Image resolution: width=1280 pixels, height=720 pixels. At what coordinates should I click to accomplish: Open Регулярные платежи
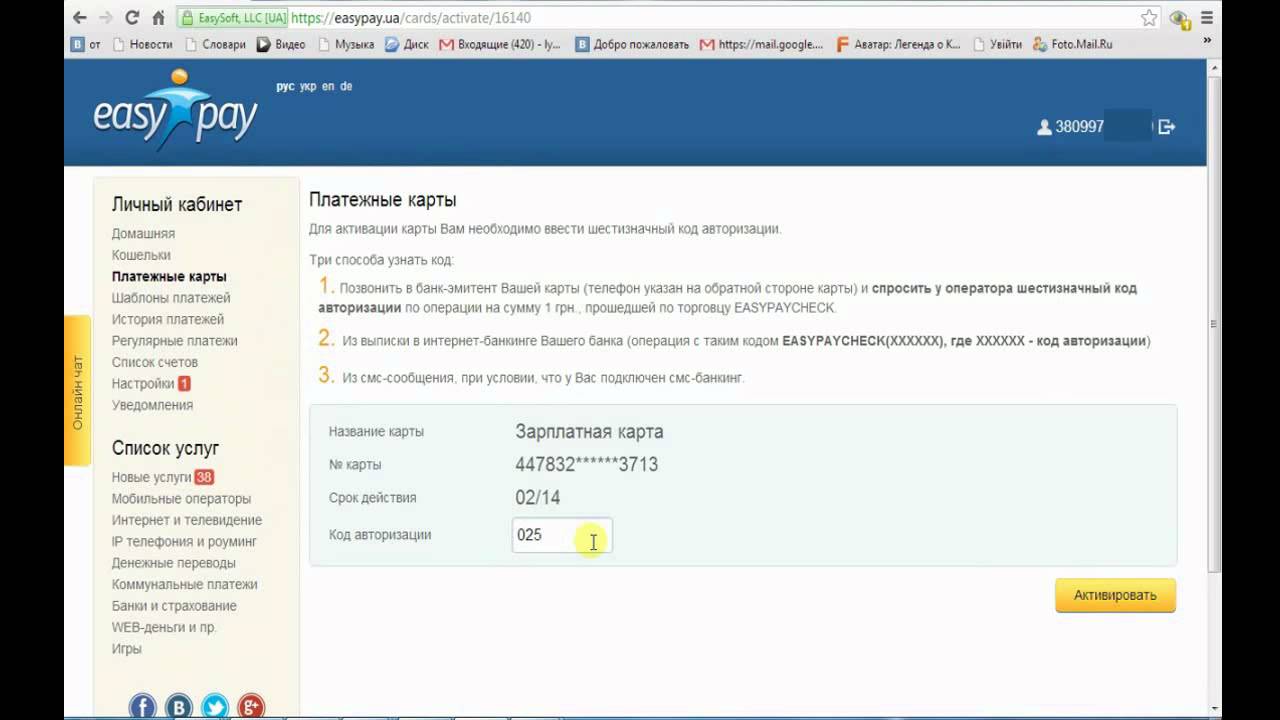pyautogui.click(x=175, y=341)
